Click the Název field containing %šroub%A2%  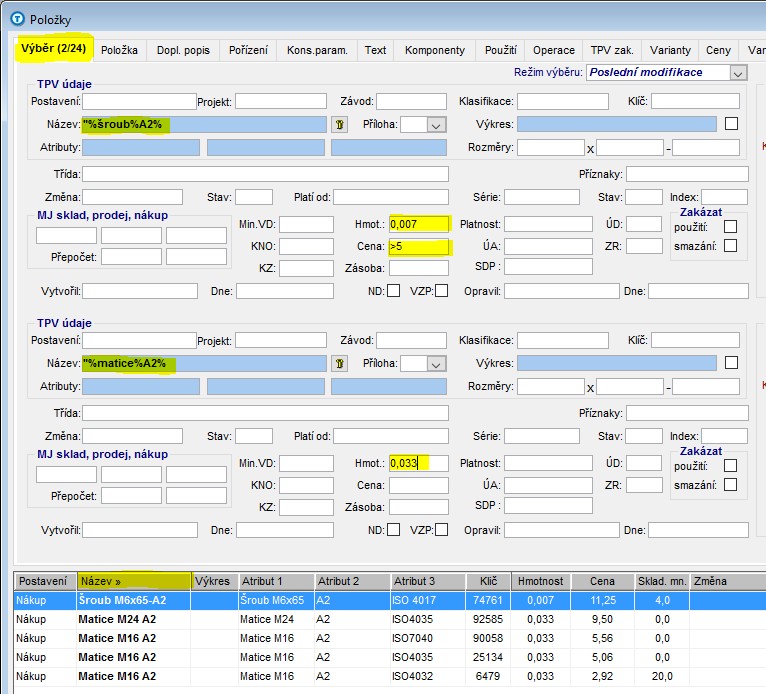click(x=204, y=125)
